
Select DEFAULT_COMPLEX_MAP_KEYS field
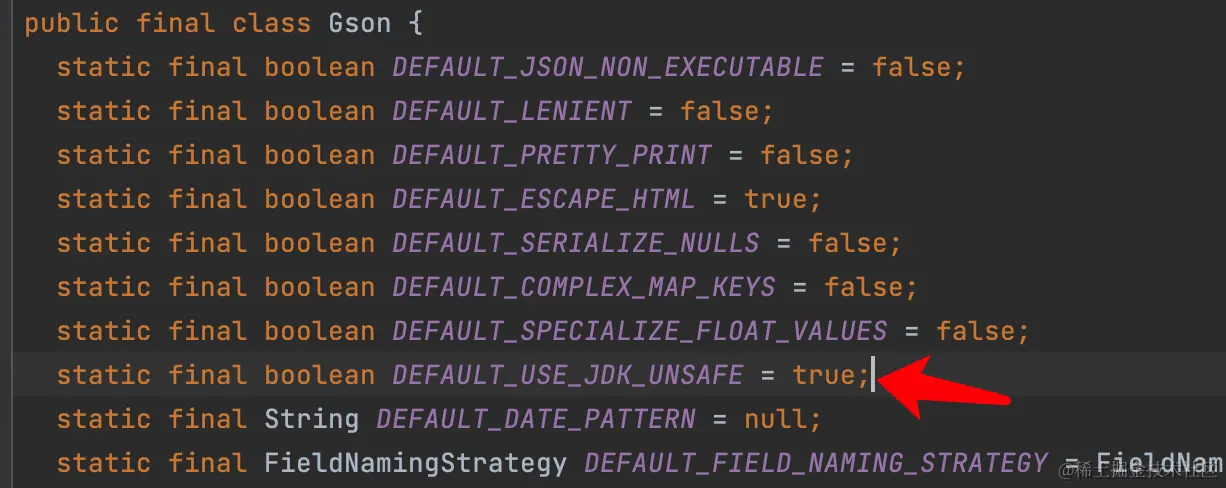(584, 287)
